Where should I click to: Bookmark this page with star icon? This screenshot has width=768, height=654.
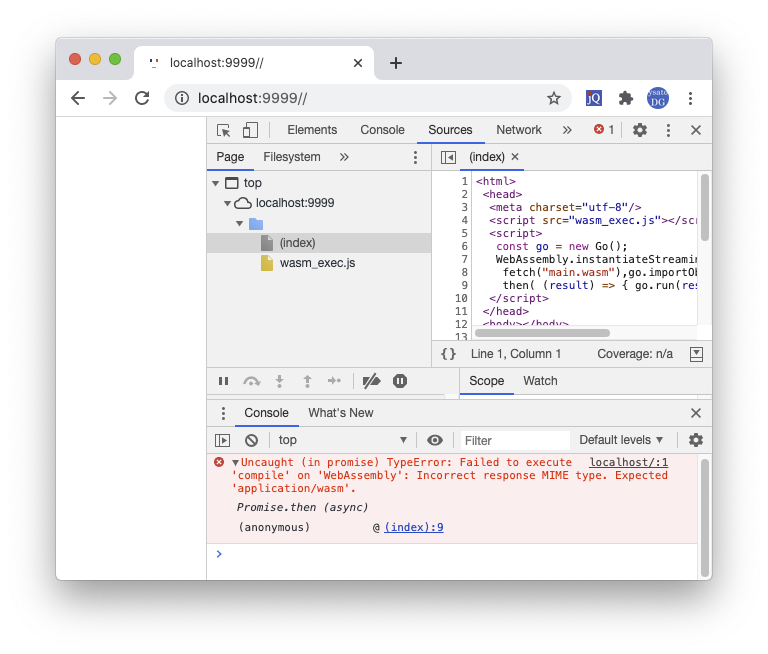[x=554, y=98]
